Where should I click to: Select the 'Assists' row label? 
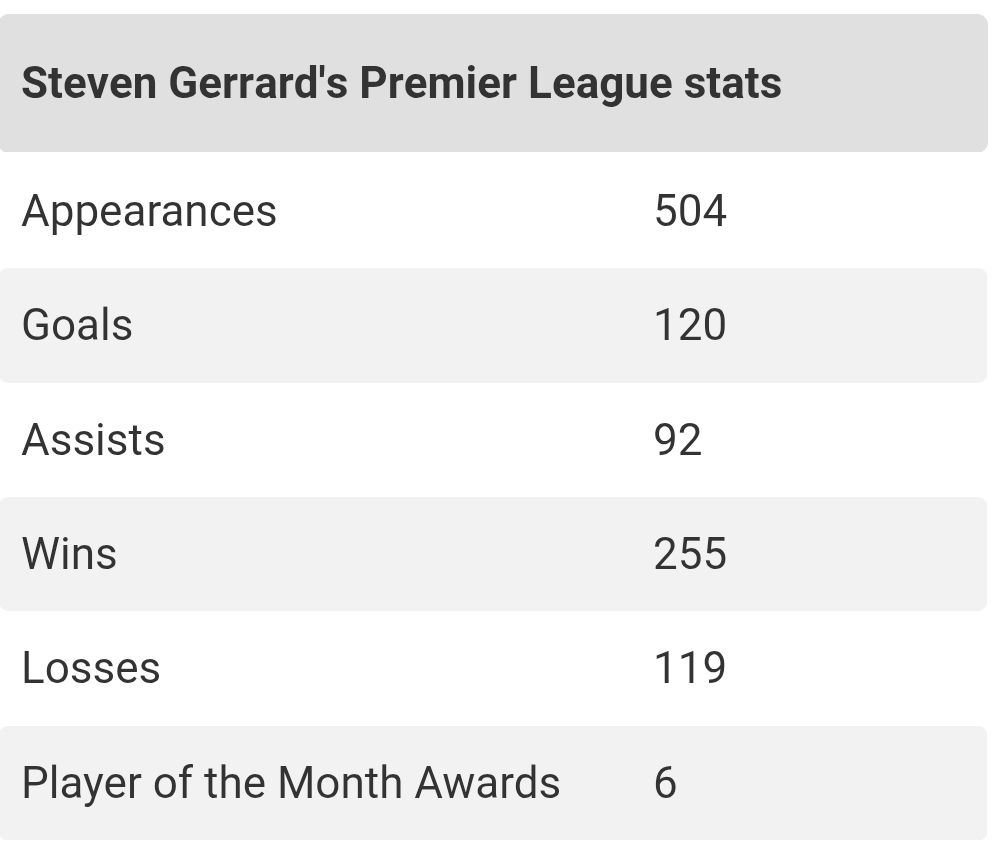pyautogui.click(x=93, y=440)
